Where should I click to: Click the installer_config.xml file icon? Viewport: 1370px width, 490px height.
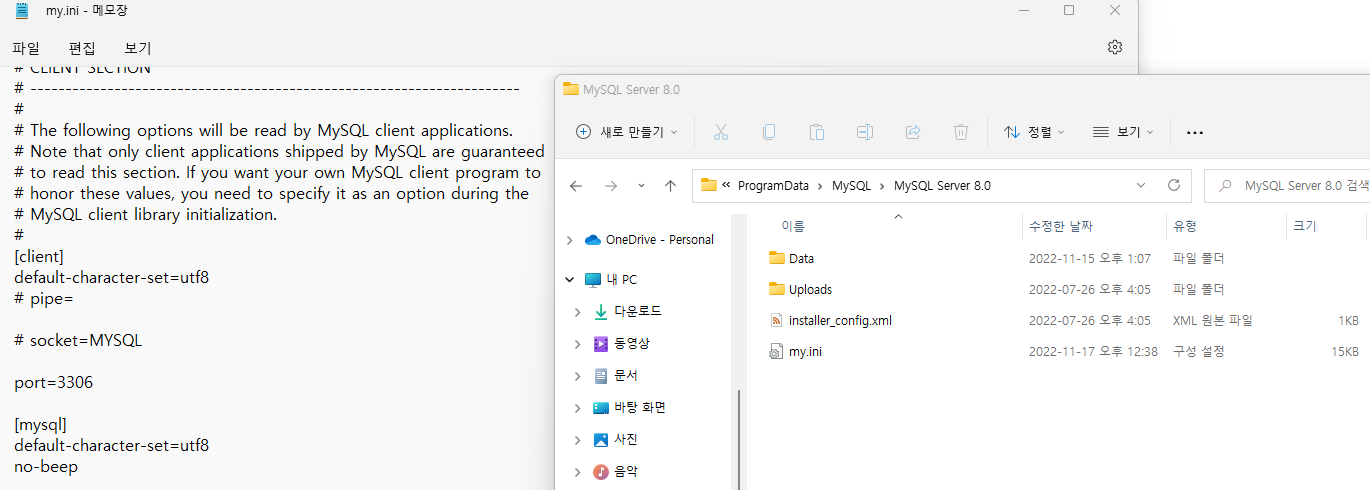[777, 321]
